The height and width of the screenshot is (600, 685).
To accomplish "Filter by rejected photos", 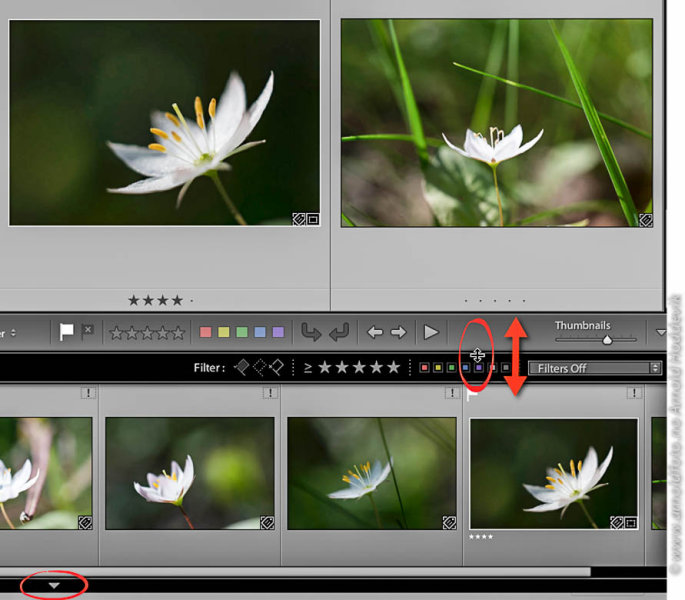I will point(277,368).
